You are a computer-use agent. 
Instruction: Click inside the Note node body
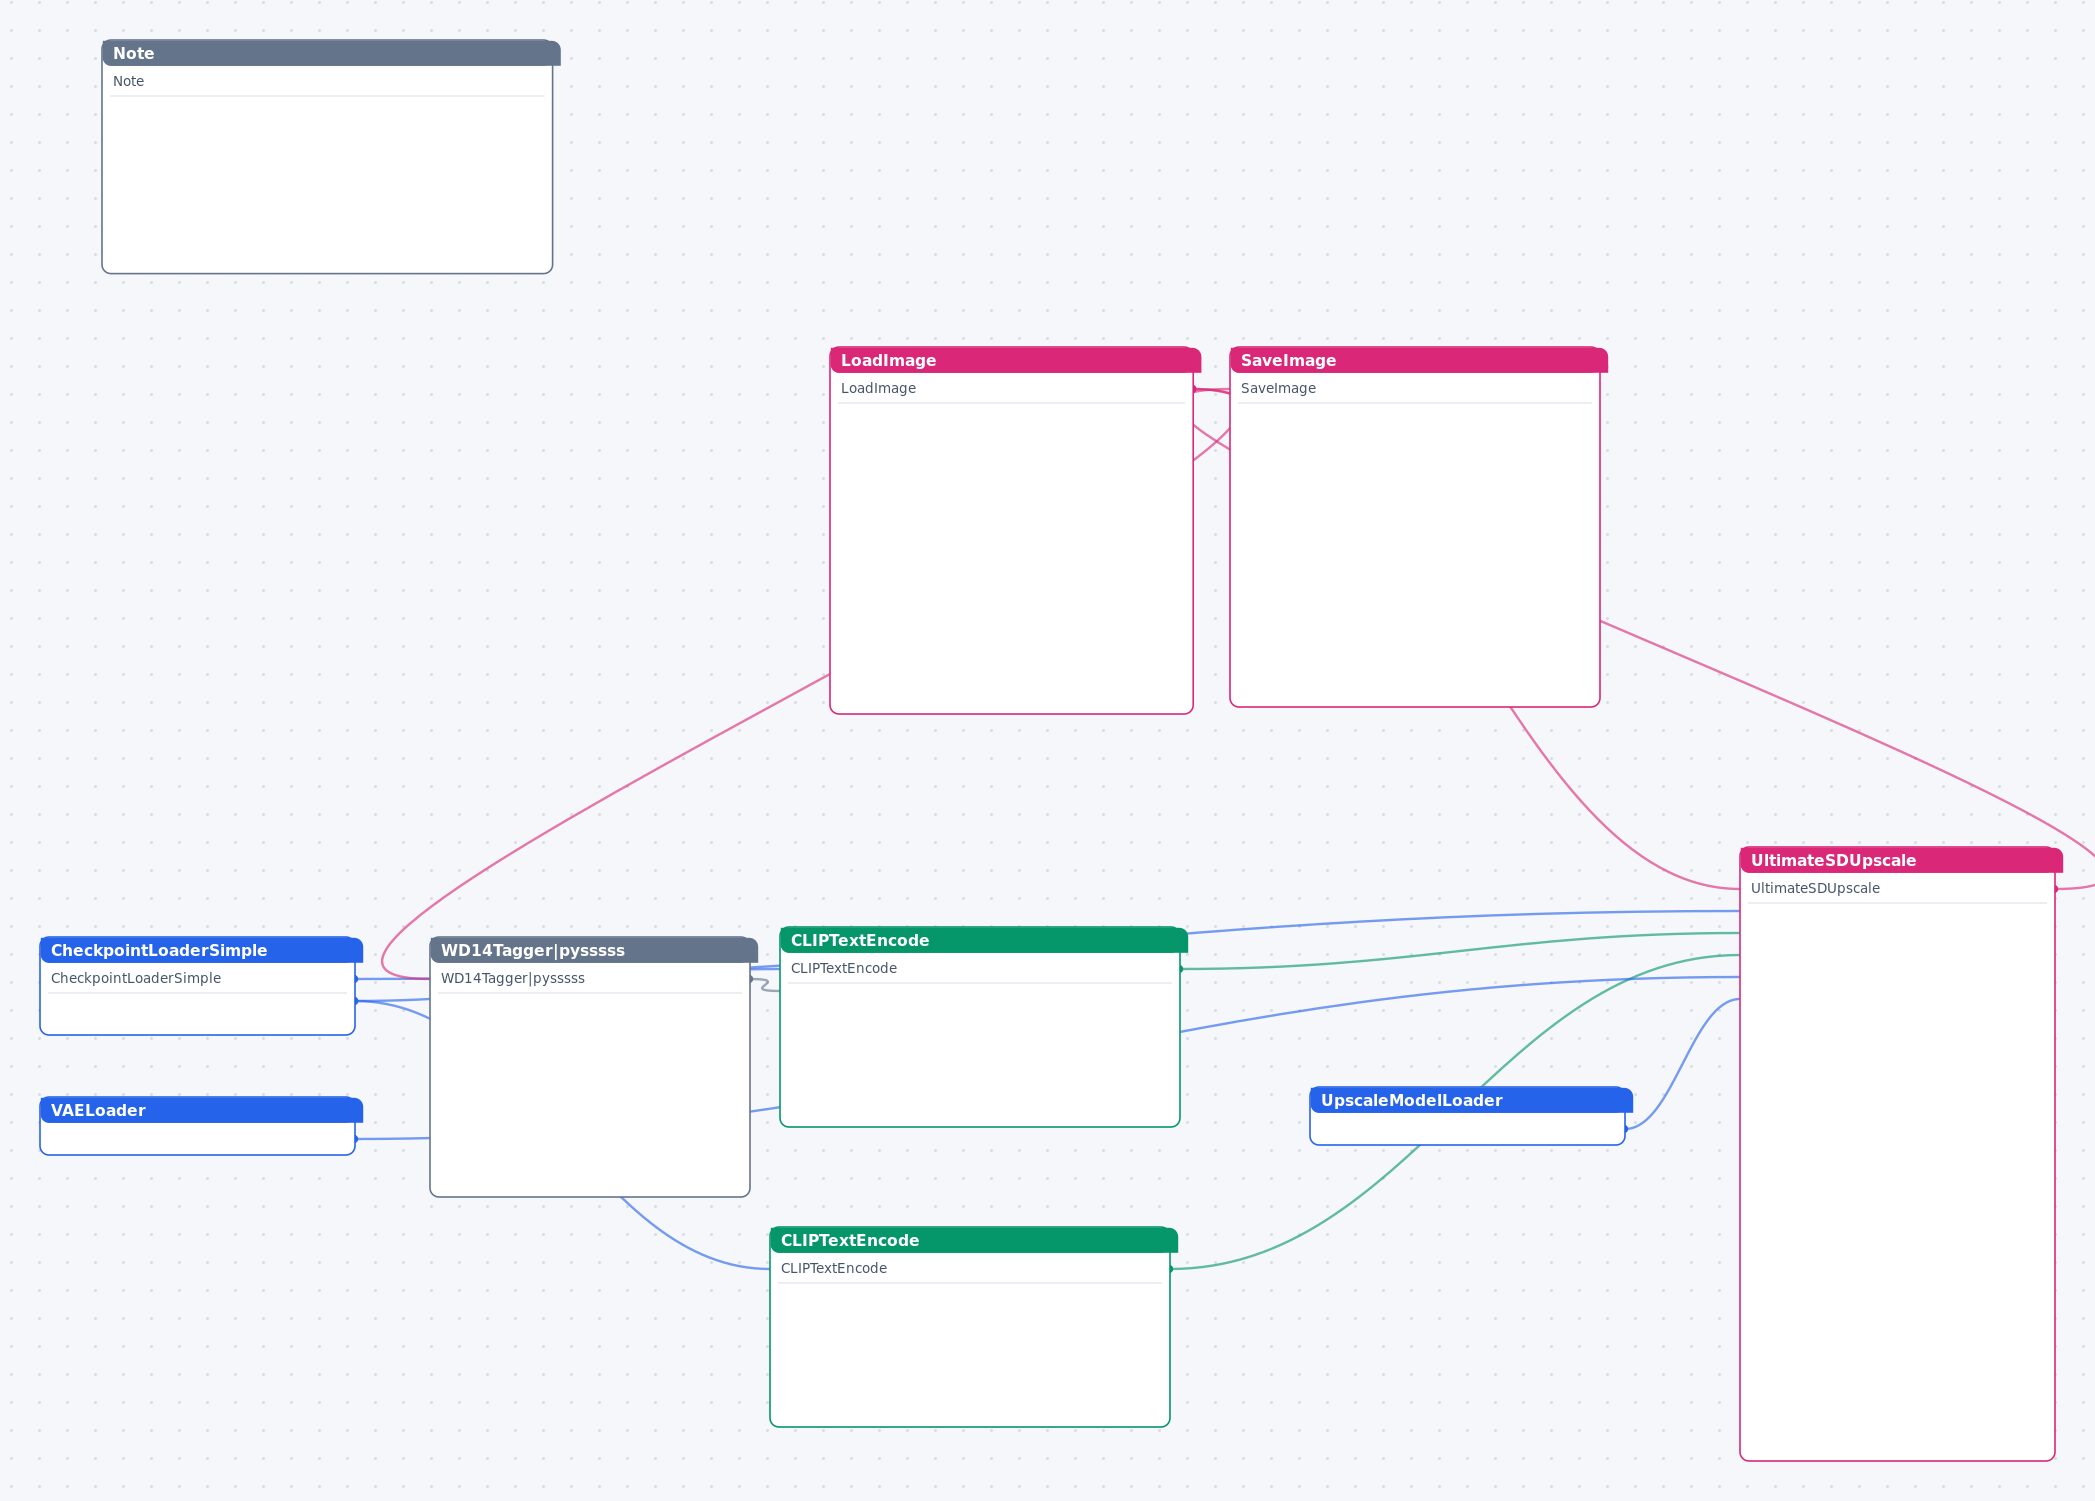(x=327, y=184)
